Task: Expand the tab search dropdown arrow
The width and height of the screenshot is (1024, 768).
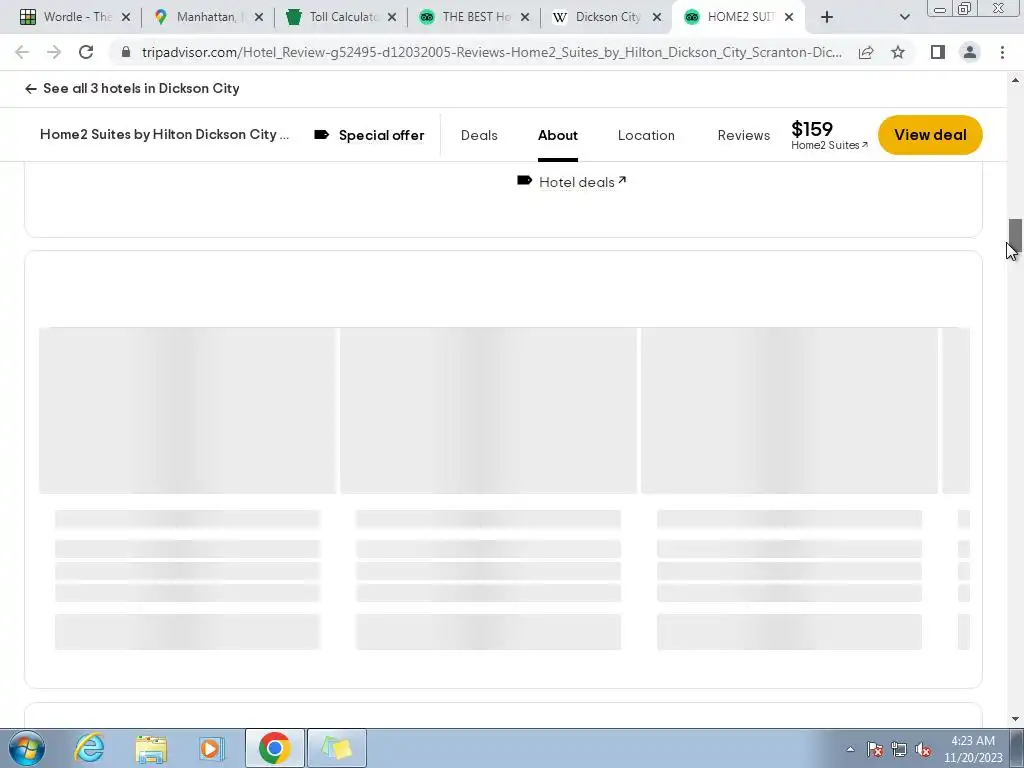Action: pos(904,17)
